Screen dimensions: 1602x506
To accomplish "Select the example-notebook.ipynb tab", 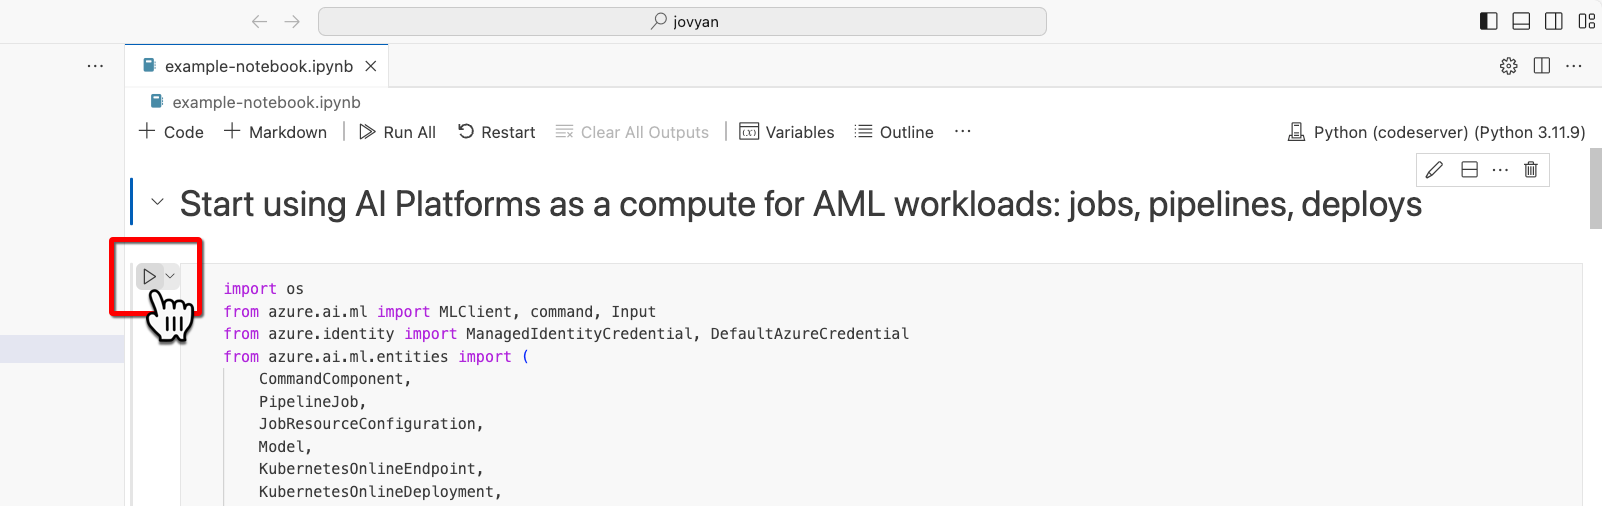I will point(258,66).
